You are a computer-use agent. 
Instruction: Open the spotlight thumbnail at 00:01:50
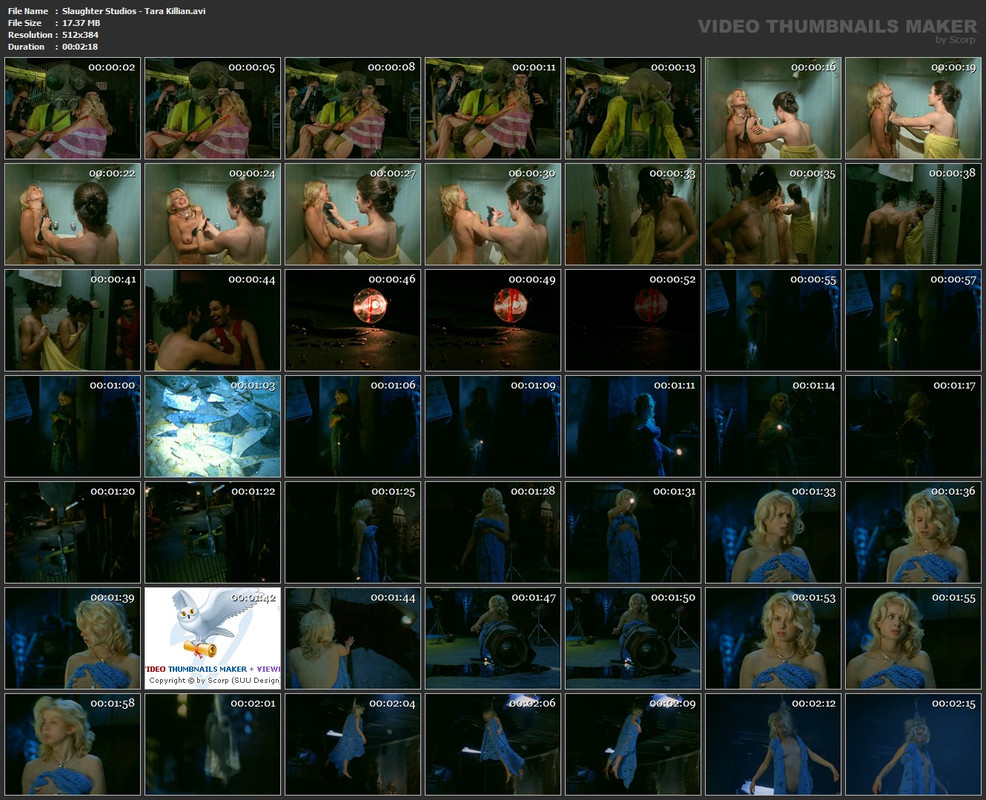click(x=633, y=638)
